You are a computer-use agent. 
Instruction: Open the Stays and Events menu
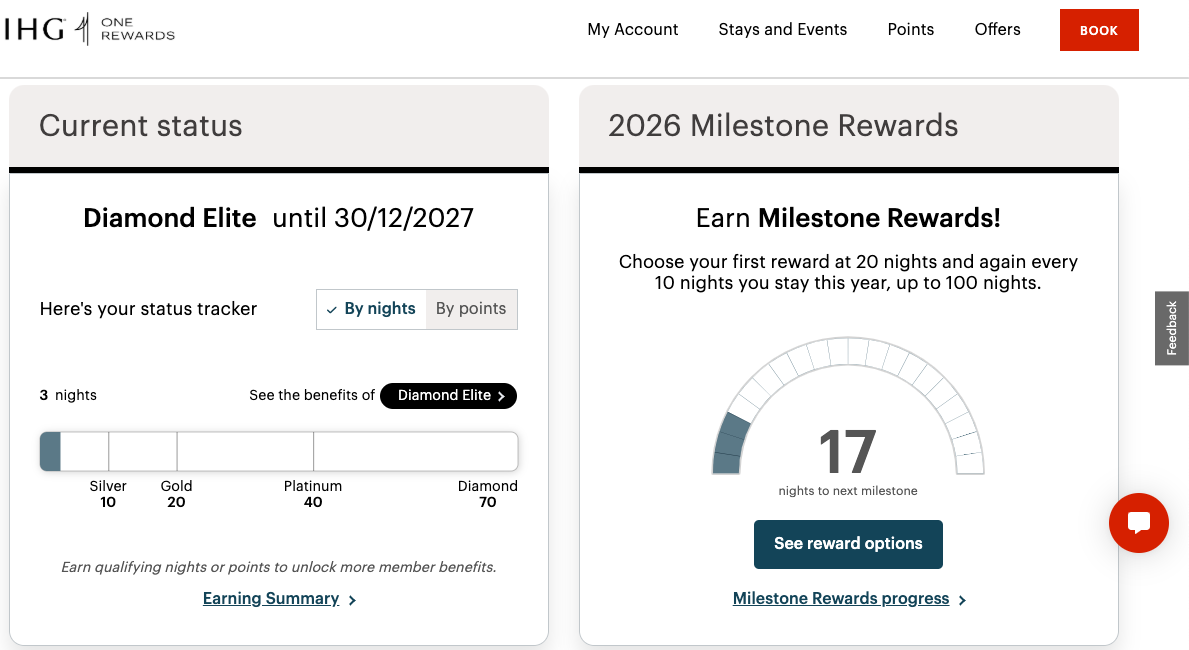[x=782, y=30]
